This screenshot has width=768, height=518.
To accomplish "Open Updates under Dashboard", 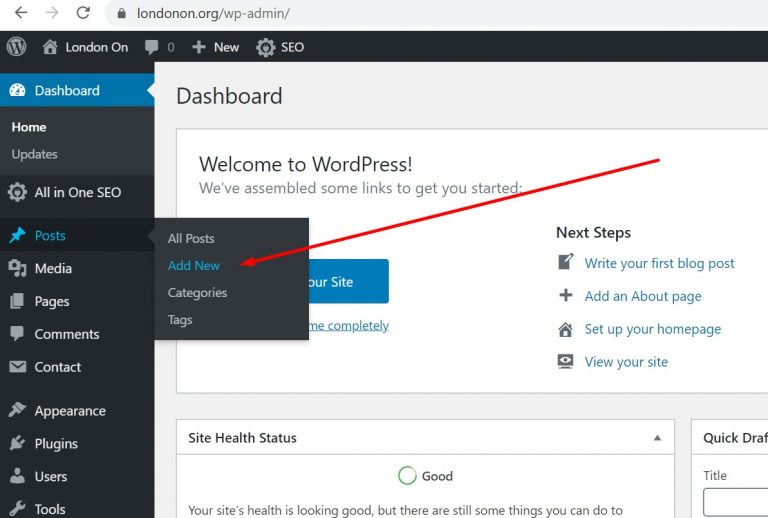I will (x=34, y=154).
